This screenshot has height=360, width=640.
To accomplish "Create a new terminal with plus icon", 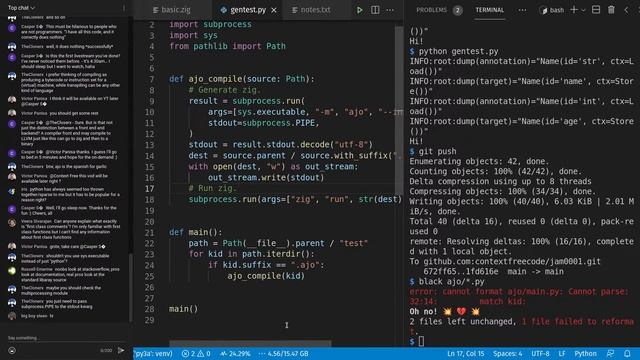I will pyautogui.click(x=573, y=10).
